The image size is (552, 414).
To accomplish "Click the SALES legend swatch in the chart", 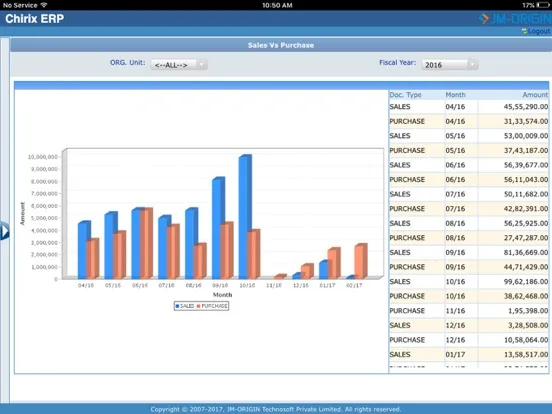I will [x=177, y=306].
